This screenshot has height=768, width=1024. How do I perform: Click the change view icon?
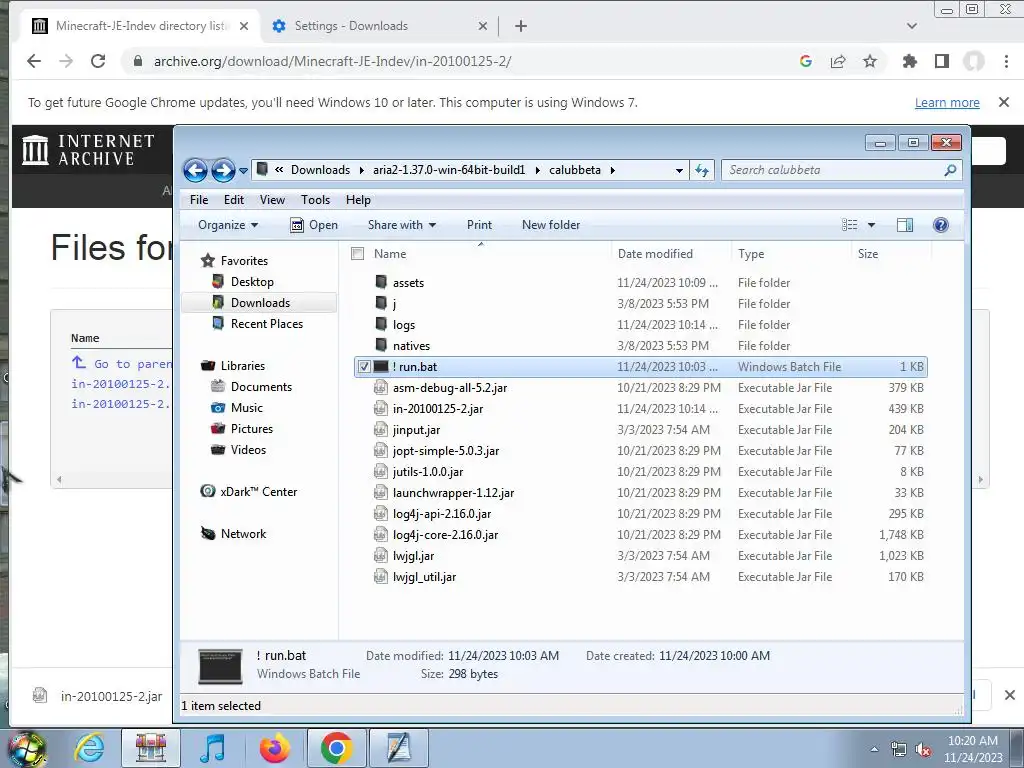click(850, 225)
